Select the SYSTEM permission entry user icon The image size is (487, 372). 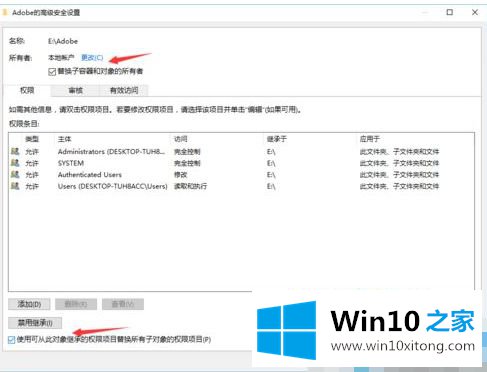[x=15, y=163]
